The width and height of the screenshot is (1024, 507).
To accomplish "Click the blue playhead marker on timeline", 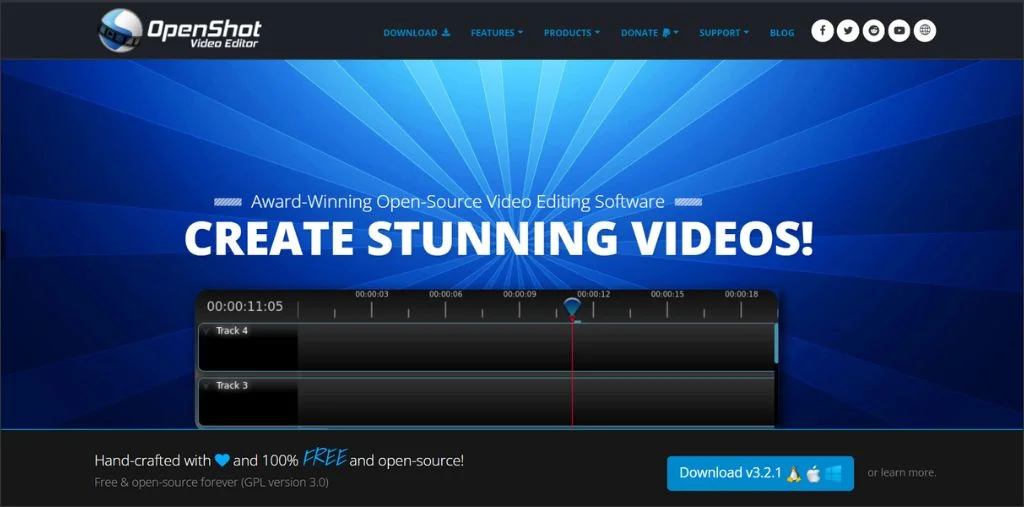I will tap(571, 307).
